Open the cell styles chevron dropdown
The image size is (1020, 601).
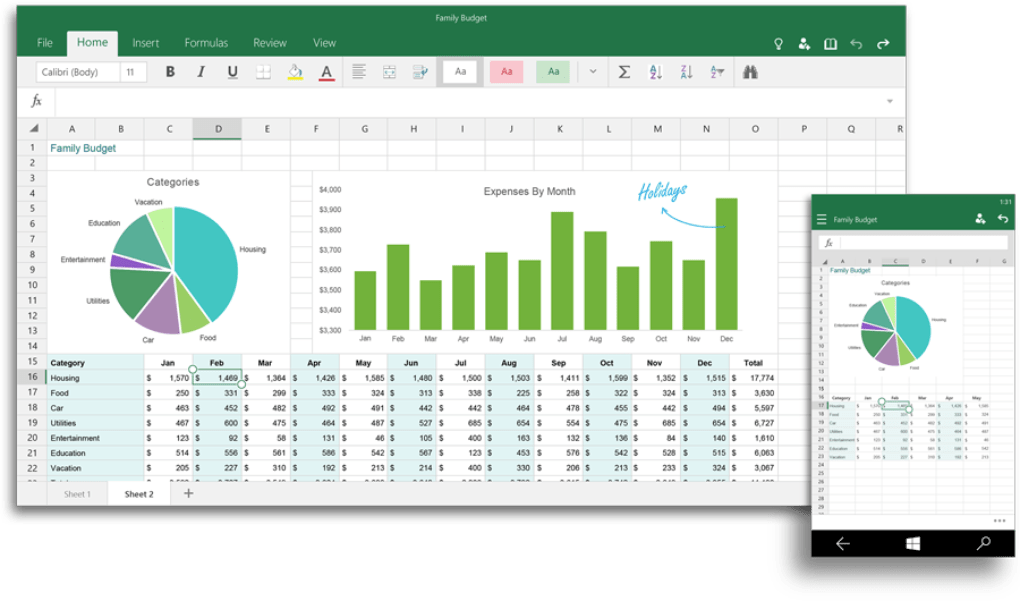pos(592,71)
